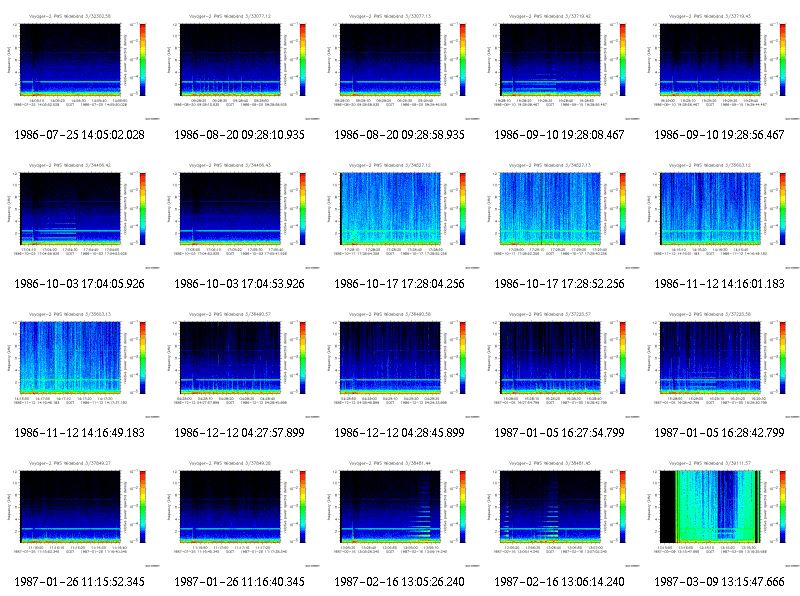This screenshot has width=800, height=596.
Task: Click caption text 1987-01-26 11:16:40.345
Action: [239, 582]
